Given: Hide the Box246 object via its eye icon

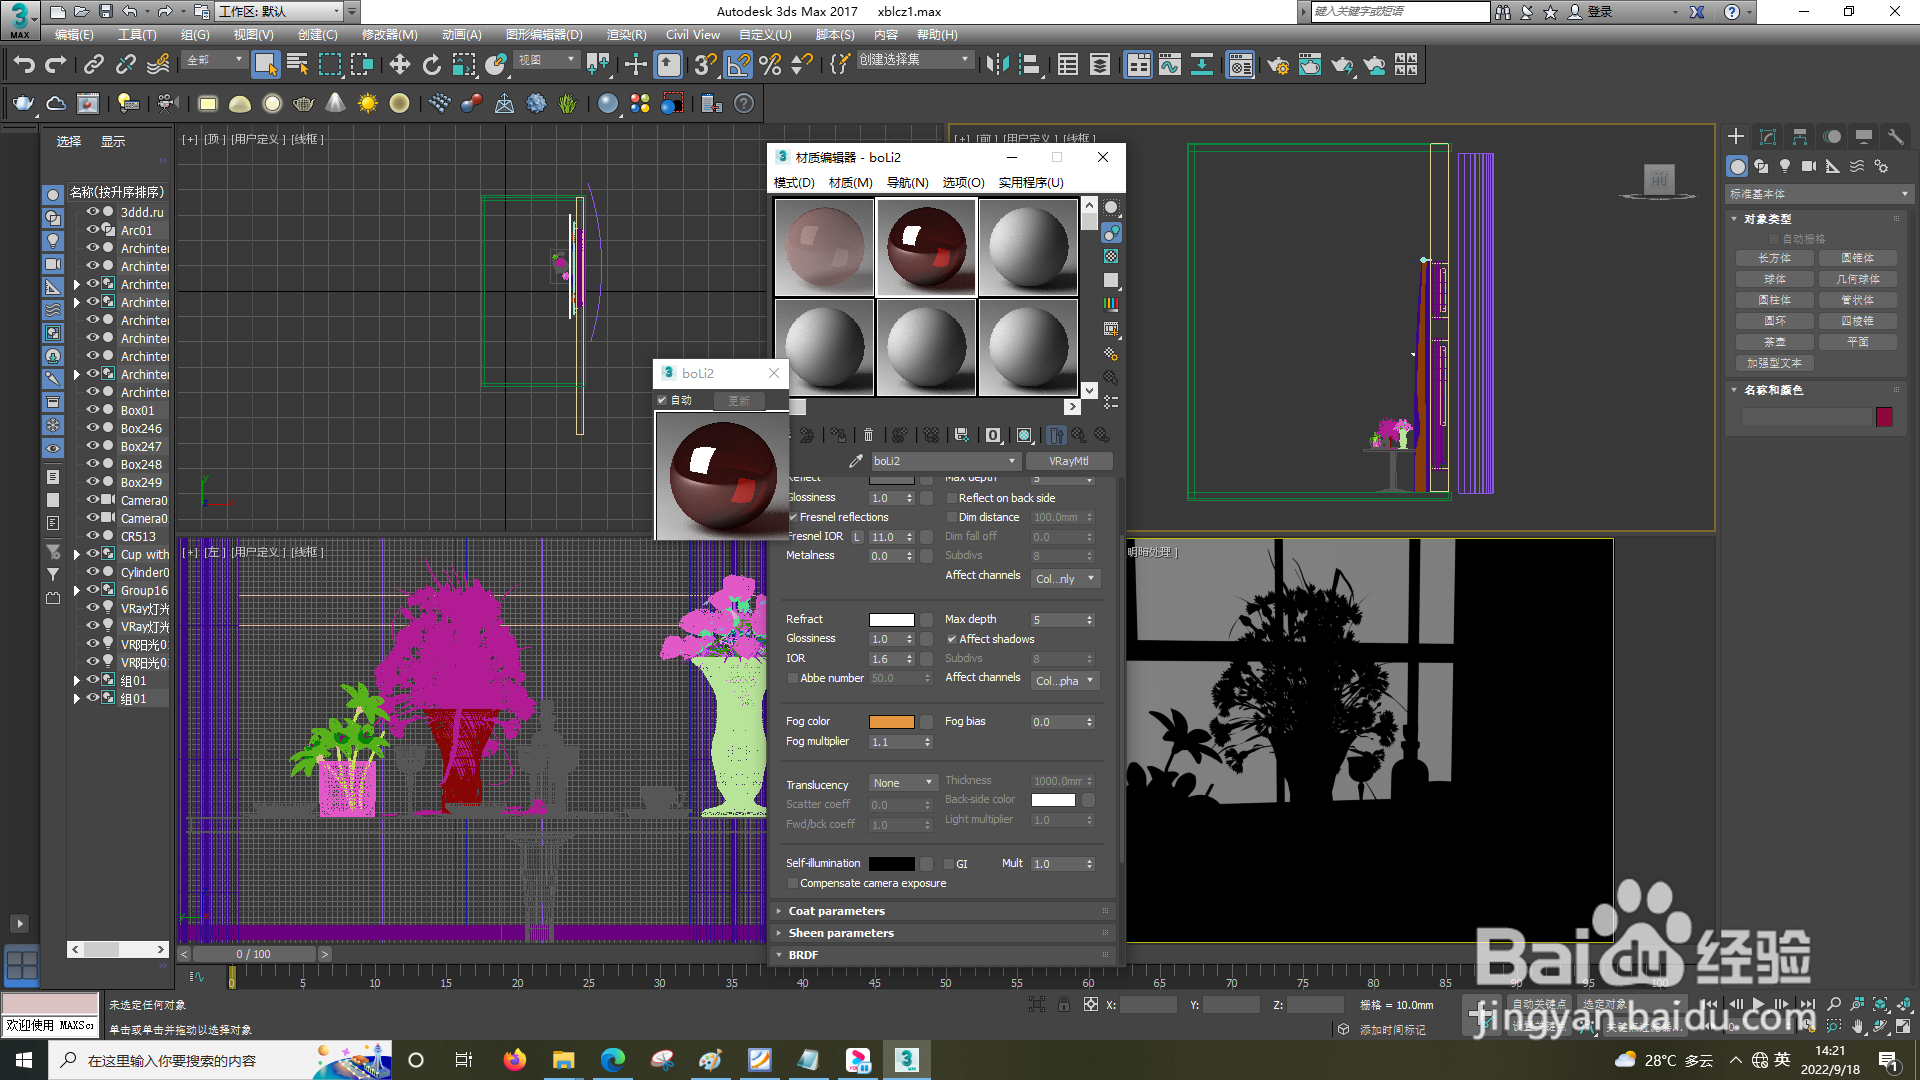Looking at the screenshot, I should click(92, 429).
